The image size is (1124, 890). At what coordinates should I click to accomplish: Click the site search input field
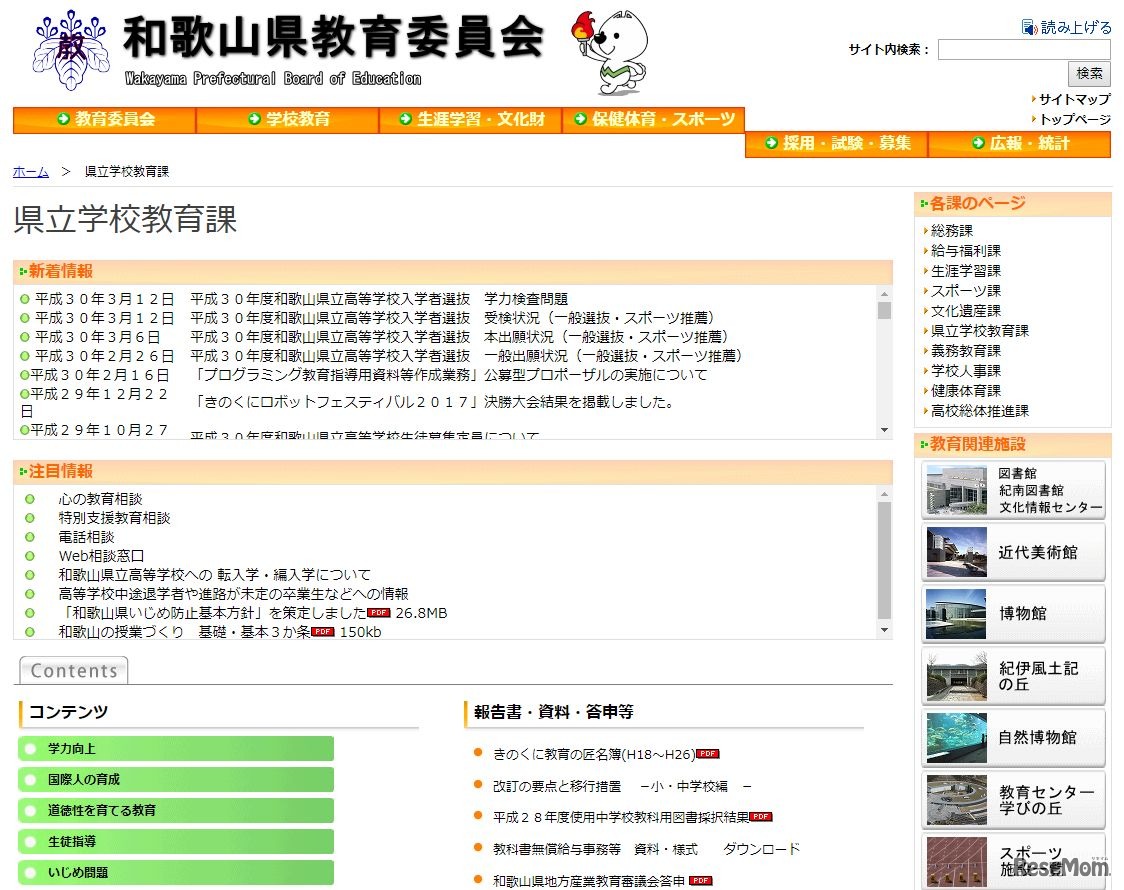click(x=1023, y=49)
